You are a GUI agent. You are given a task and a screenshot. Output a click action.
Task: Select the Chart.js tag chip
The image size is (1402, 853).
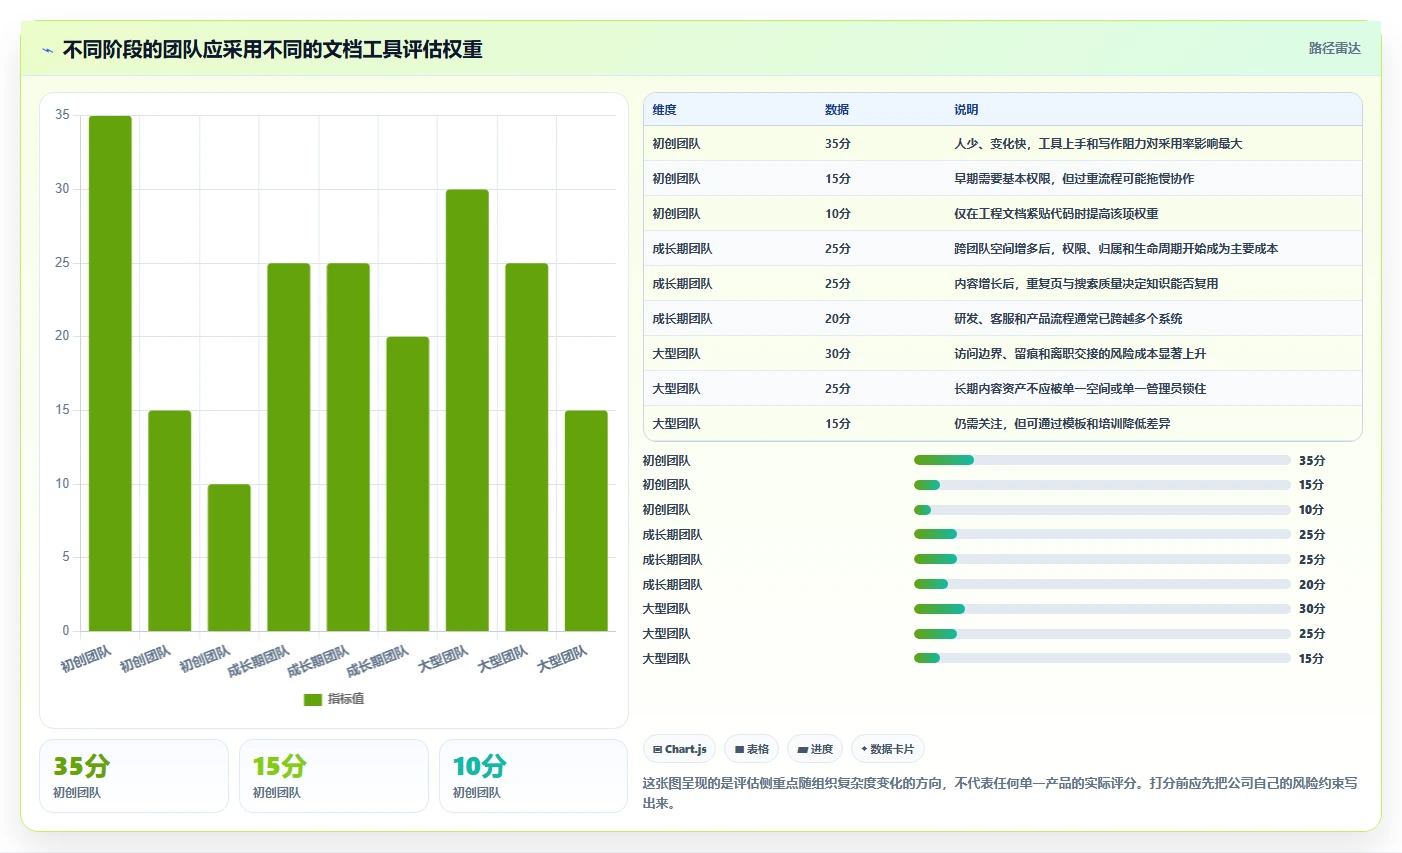coord(679,749)
